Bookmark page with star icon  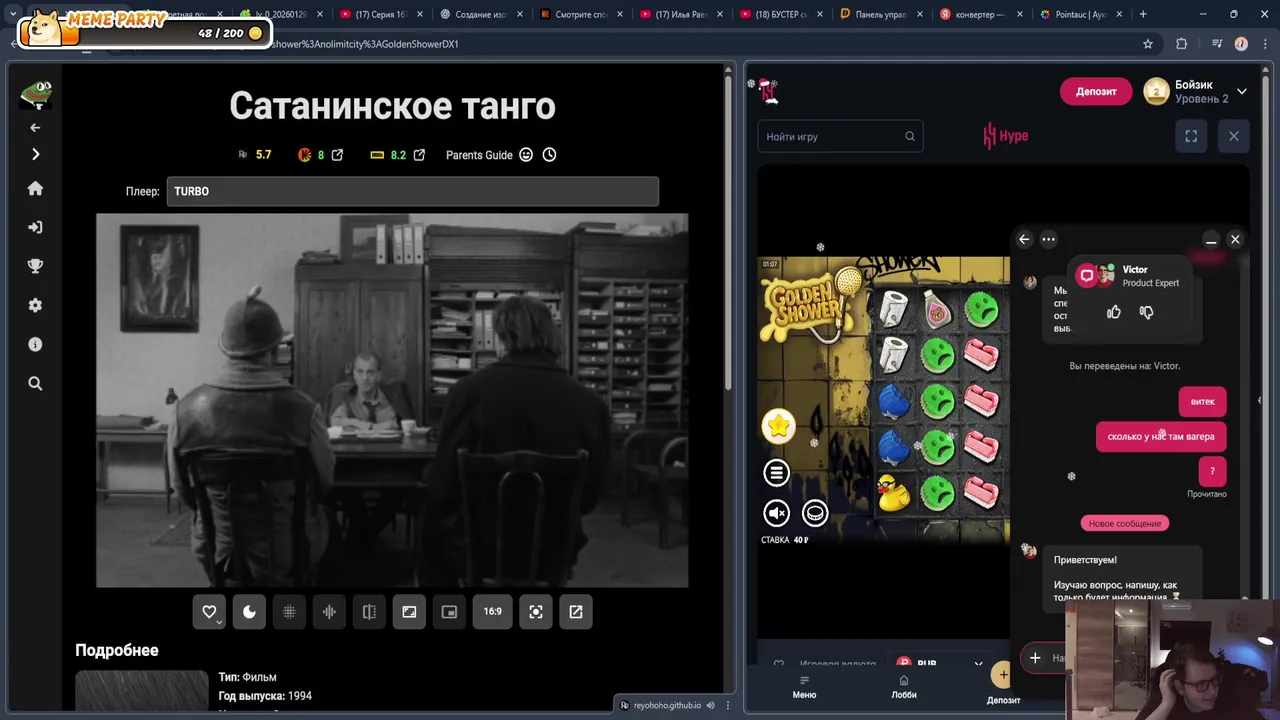(1148, 44)
